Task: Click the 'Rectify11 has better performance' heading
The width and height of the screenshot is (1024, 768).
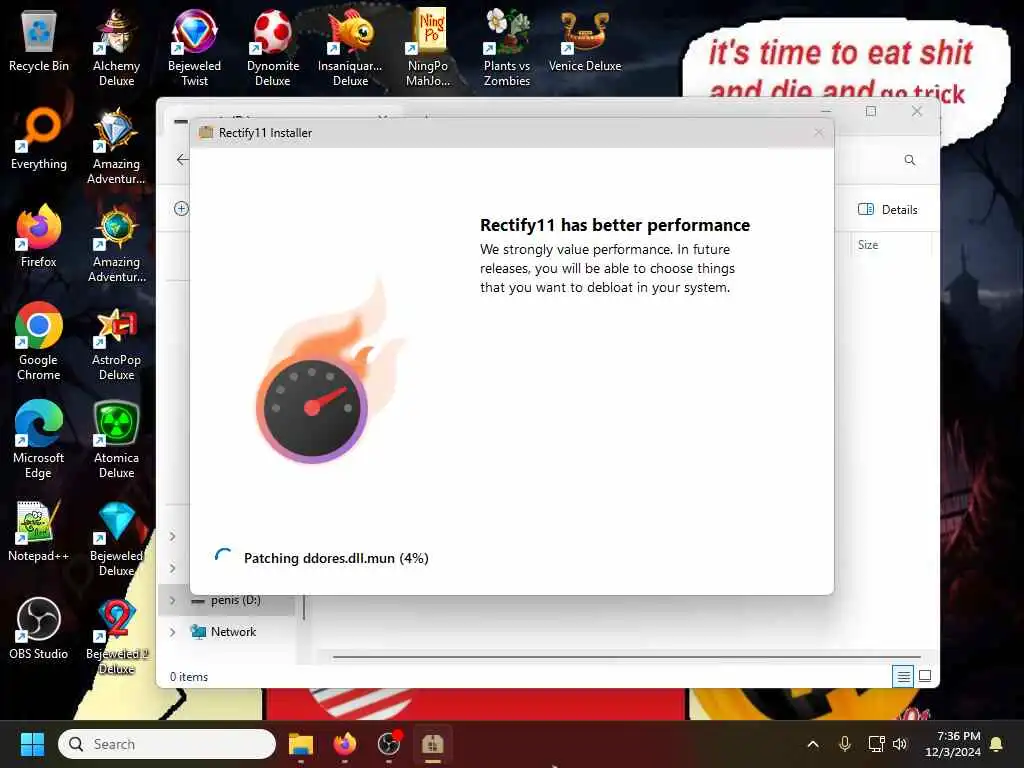Action: tap(615, 225)
